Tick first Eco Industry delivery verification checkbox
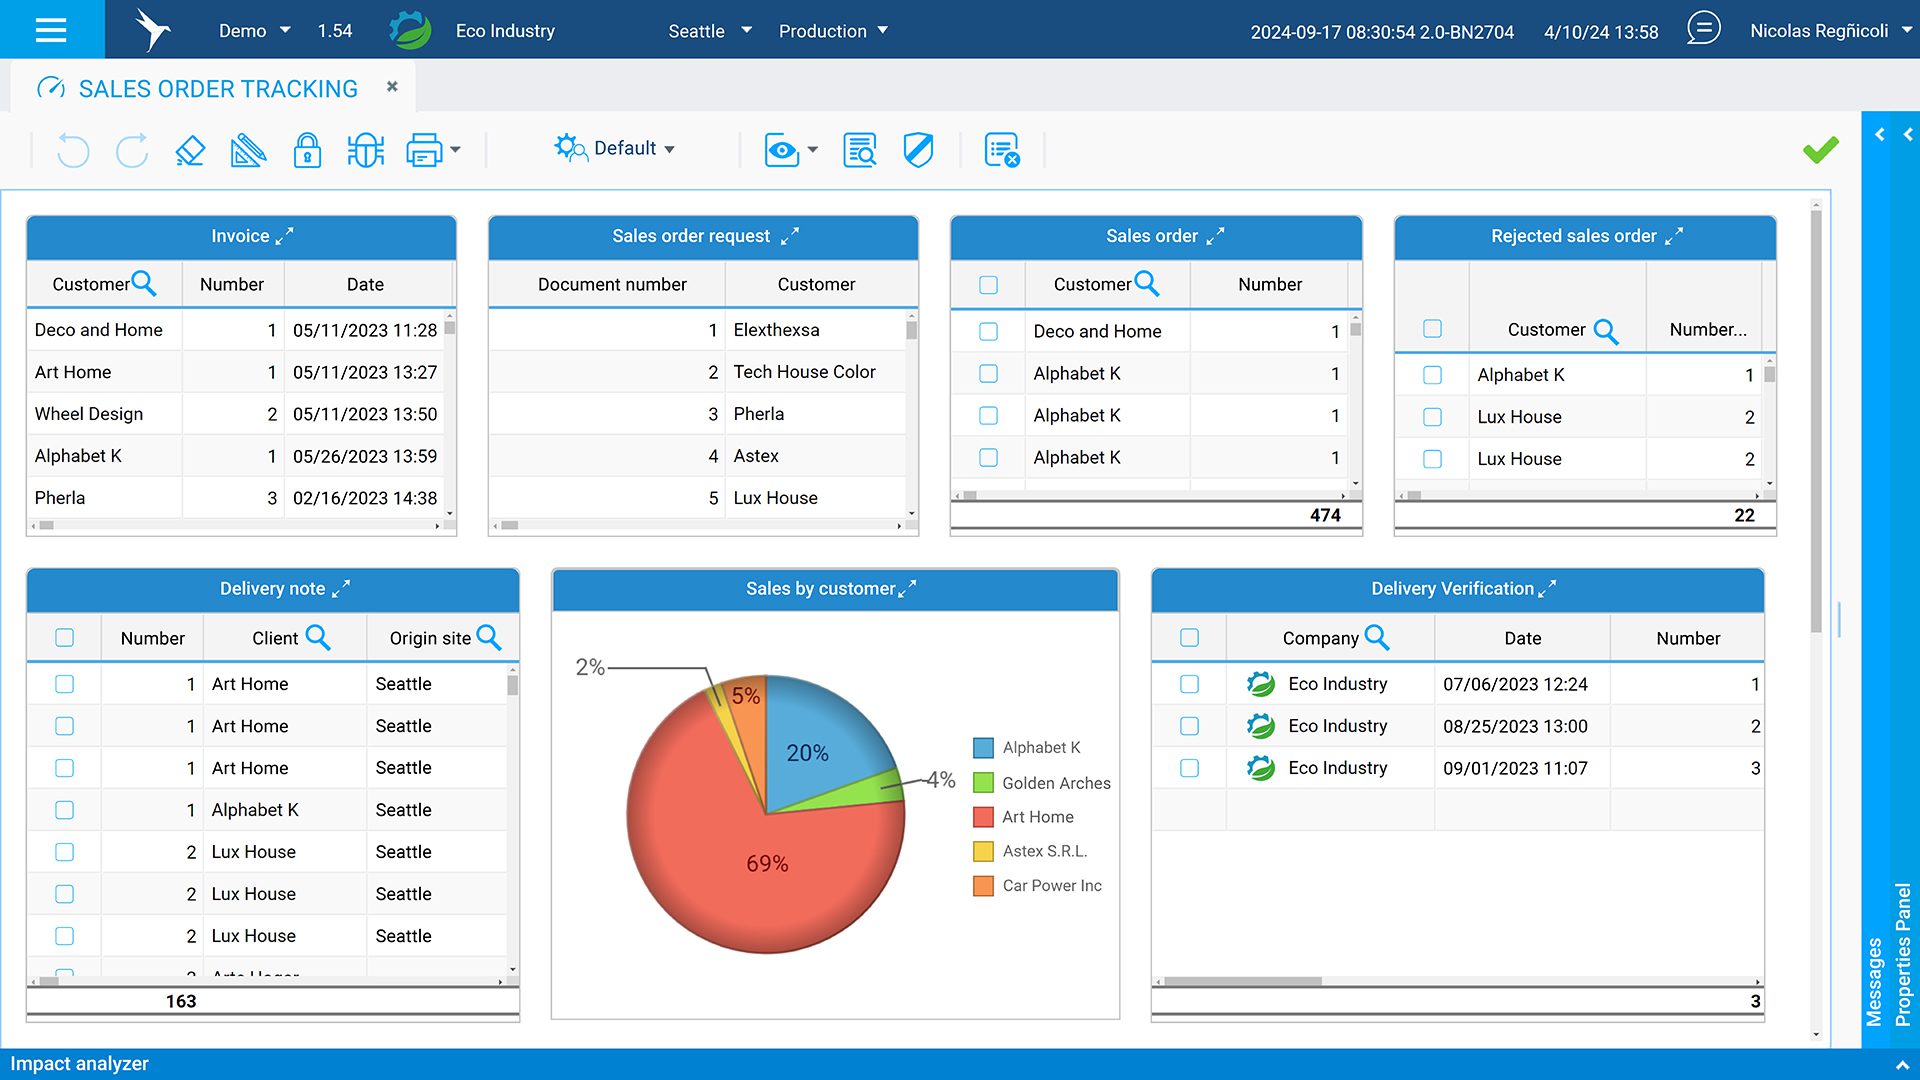 coord(1189,684)
